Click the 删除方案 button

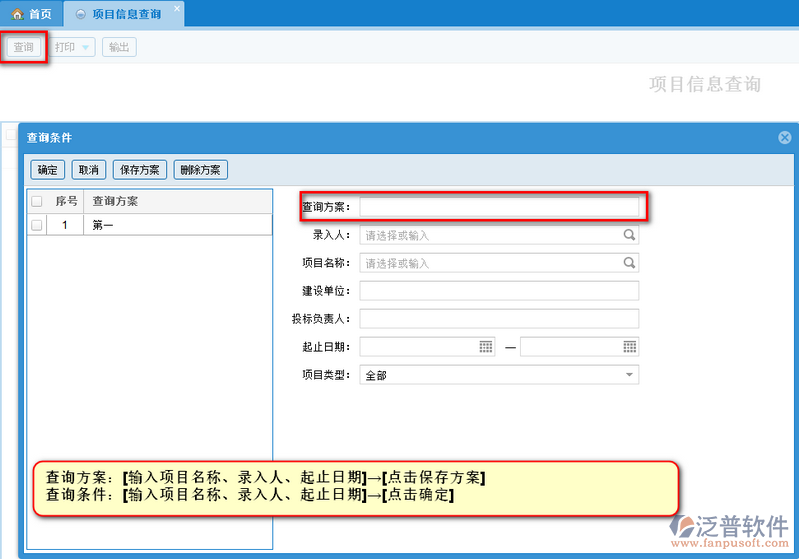pyautogui.click(x=201, y=170)
